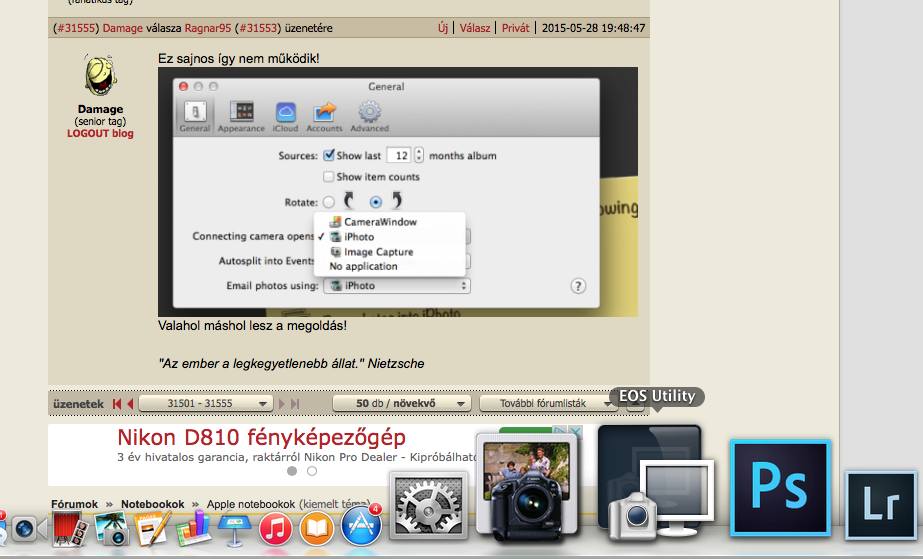
Task: Open the További fórumlisták dropdown
Action: pyautogui.click(x=548, y=404)
